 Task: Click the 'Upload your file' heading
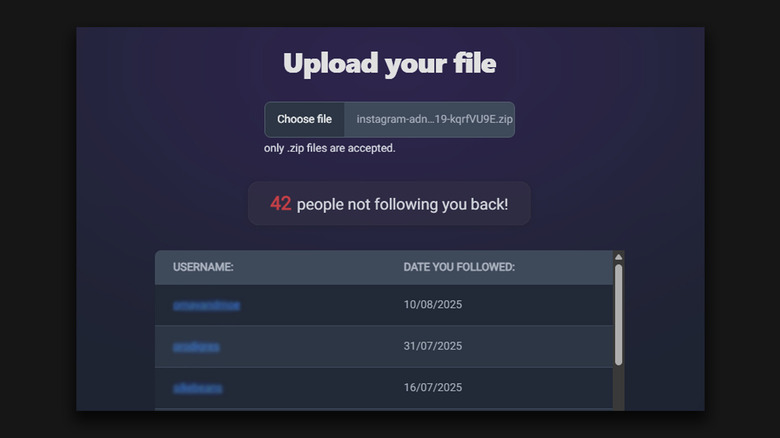[x=389, y=64]
